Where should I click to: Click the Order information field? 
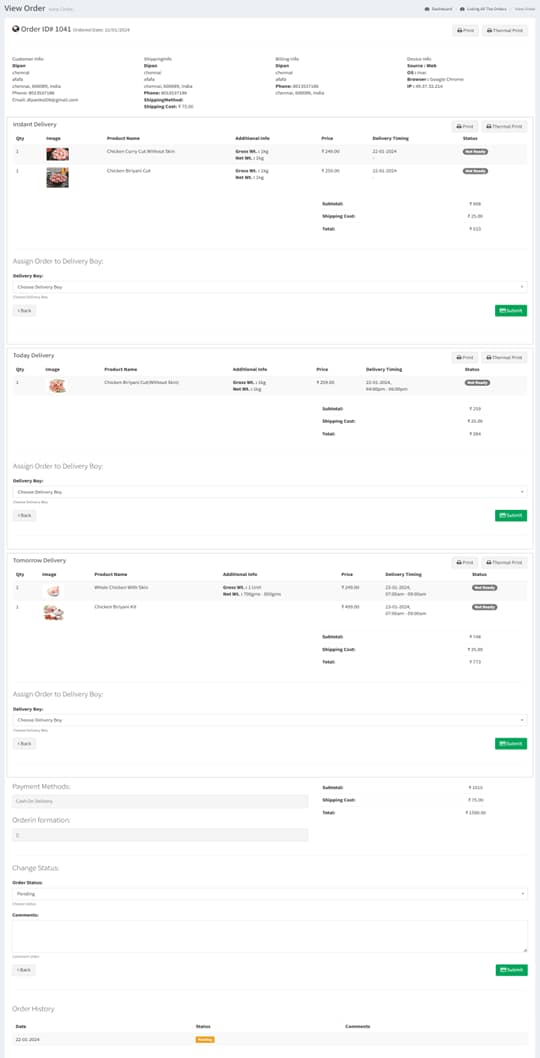pos(160,835)
